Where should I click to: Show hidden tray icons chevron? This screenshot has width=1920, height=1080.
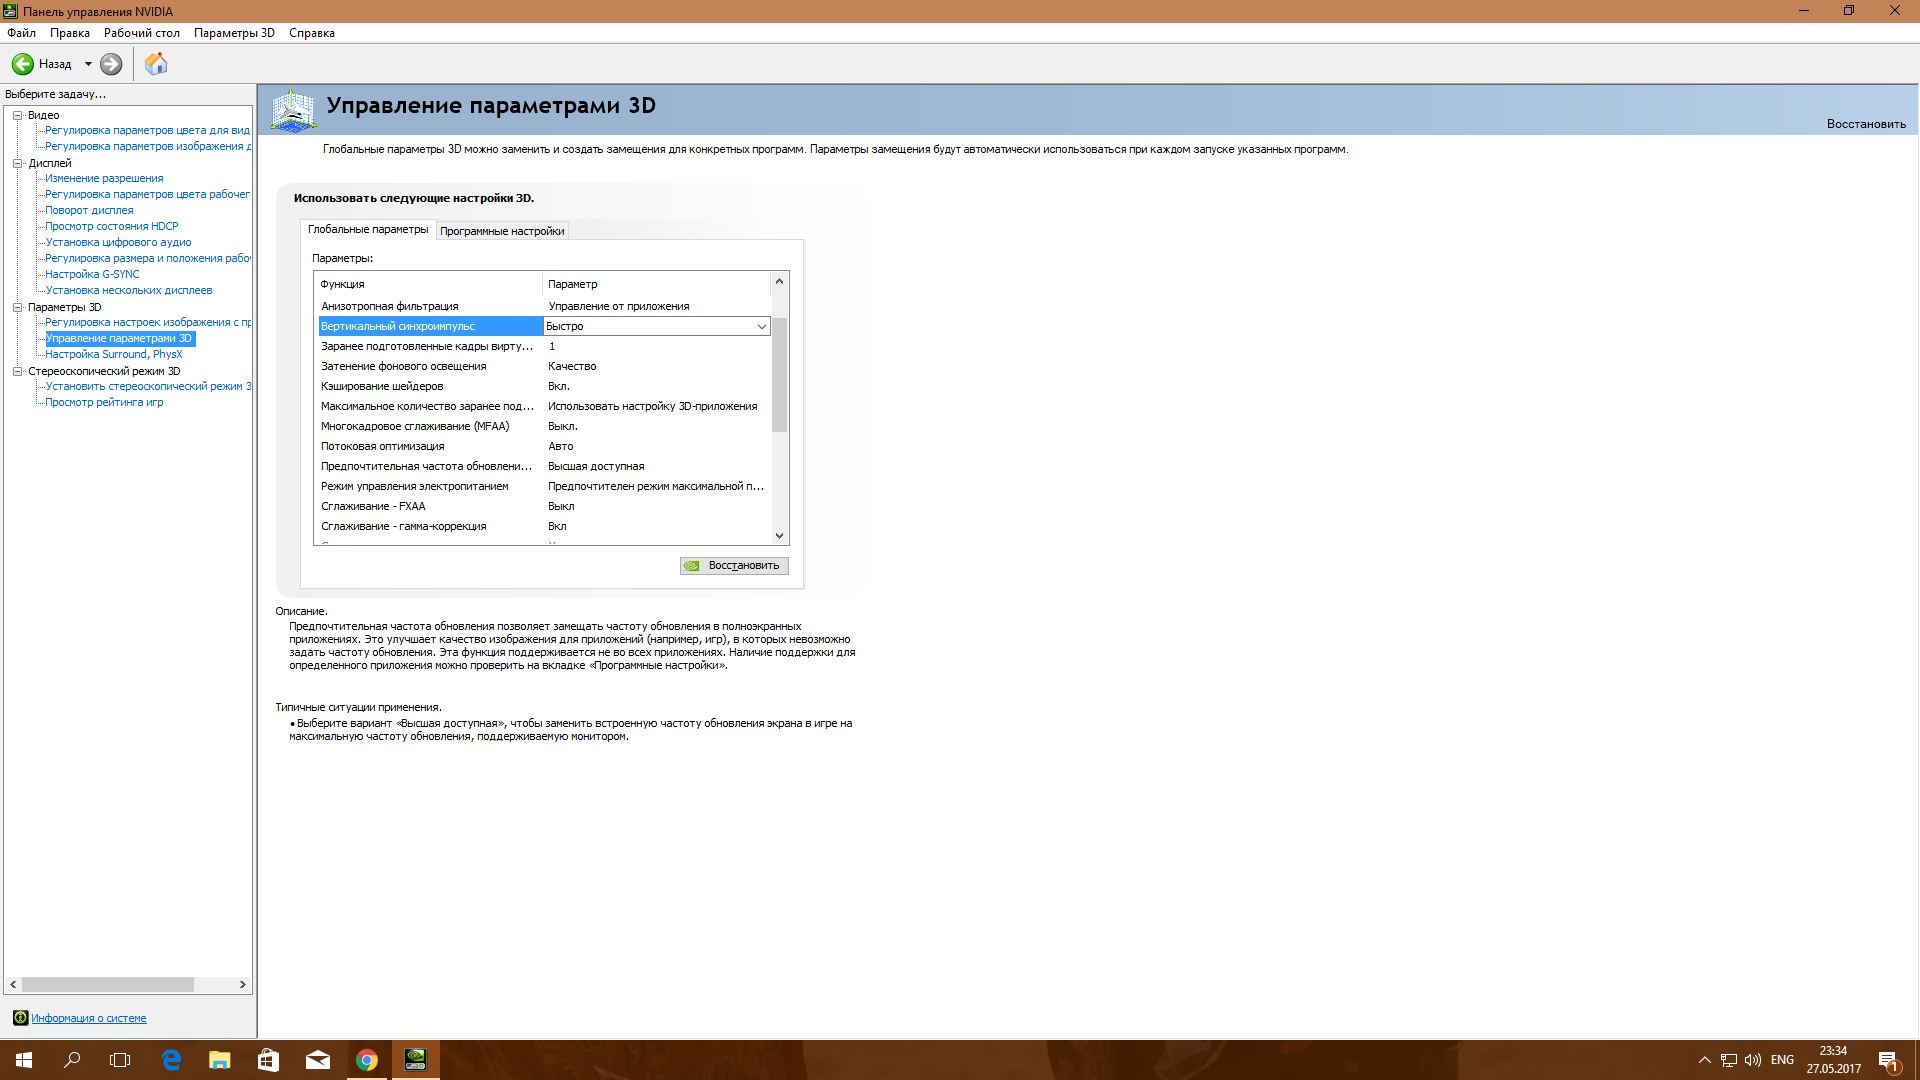point(1704,1060)
